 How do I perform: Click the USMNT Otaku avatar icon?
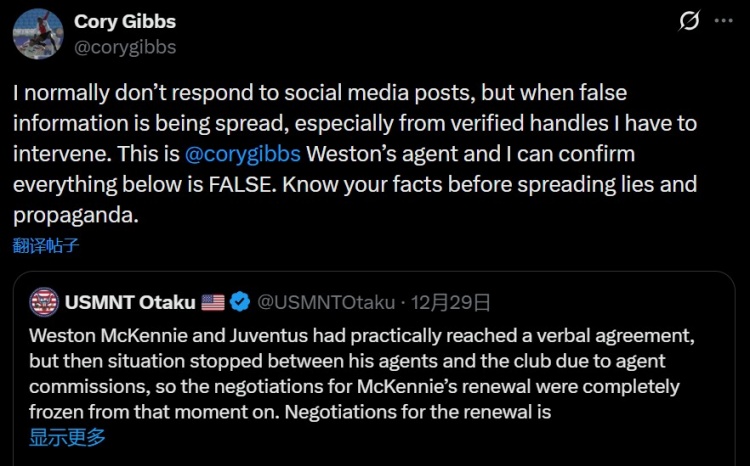[44, 301]
